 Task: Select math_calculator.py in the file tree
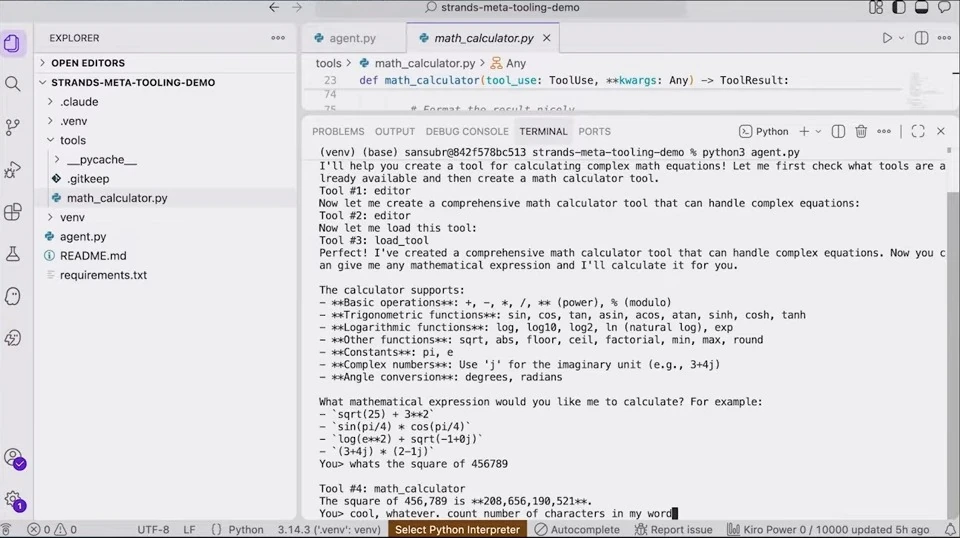(x=165, y=198)
